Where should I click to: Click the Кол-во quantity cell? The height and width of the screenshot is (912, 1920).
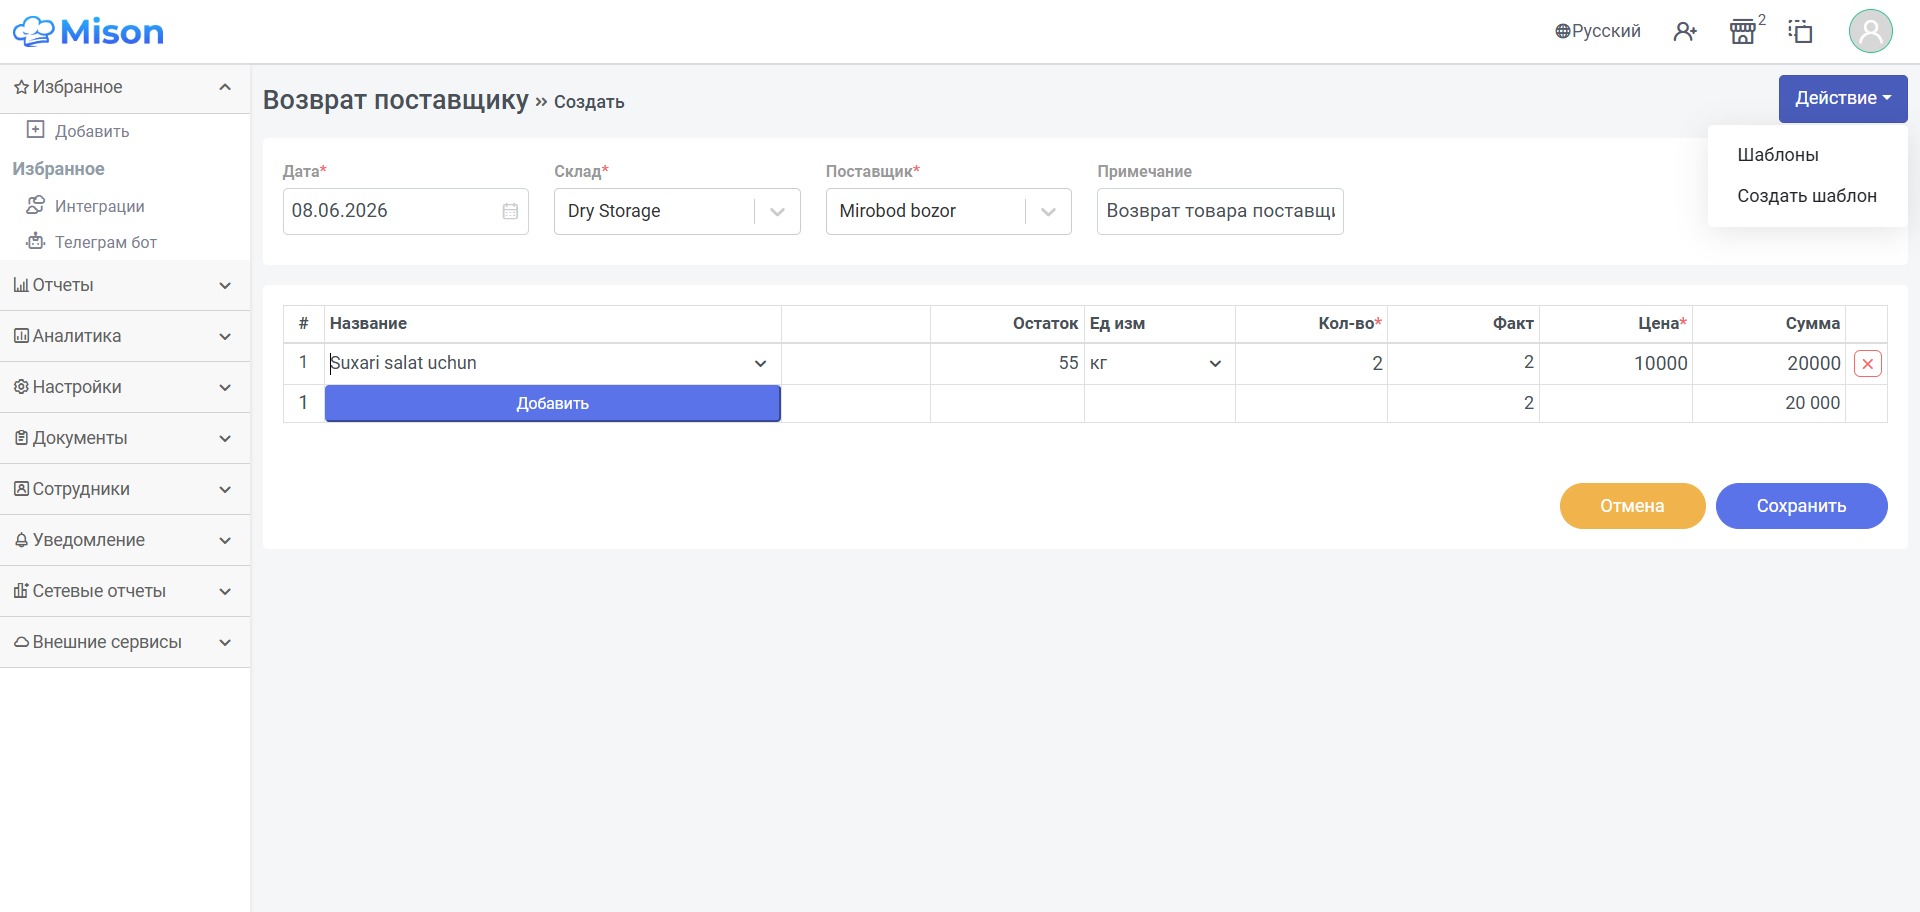coord(1311,364)
